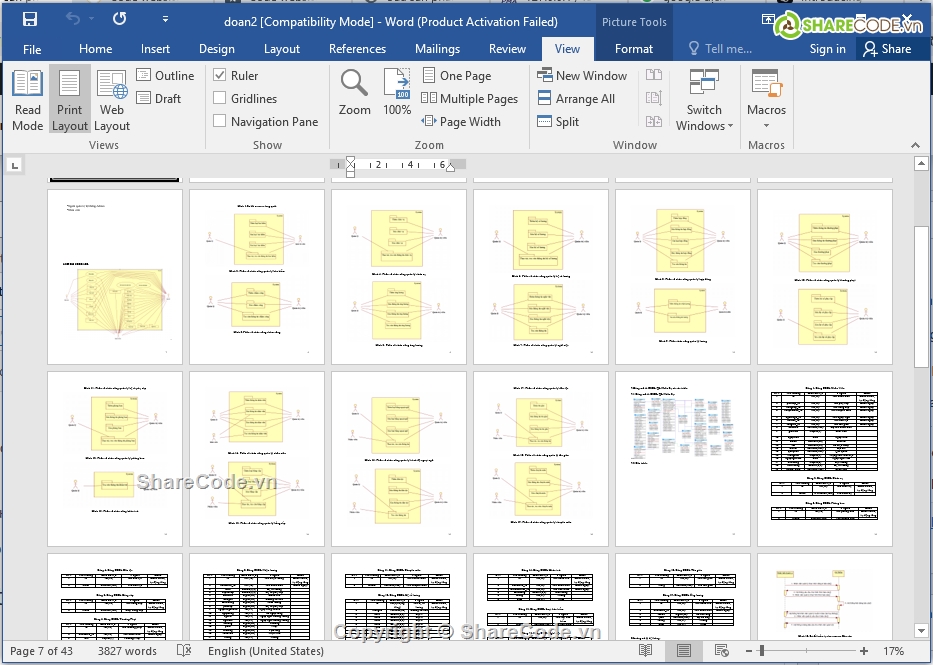The image size is (933, 665).
Task: Open Customize Quick Access Toolbar arrow
Action: click(x=165, y=20)
